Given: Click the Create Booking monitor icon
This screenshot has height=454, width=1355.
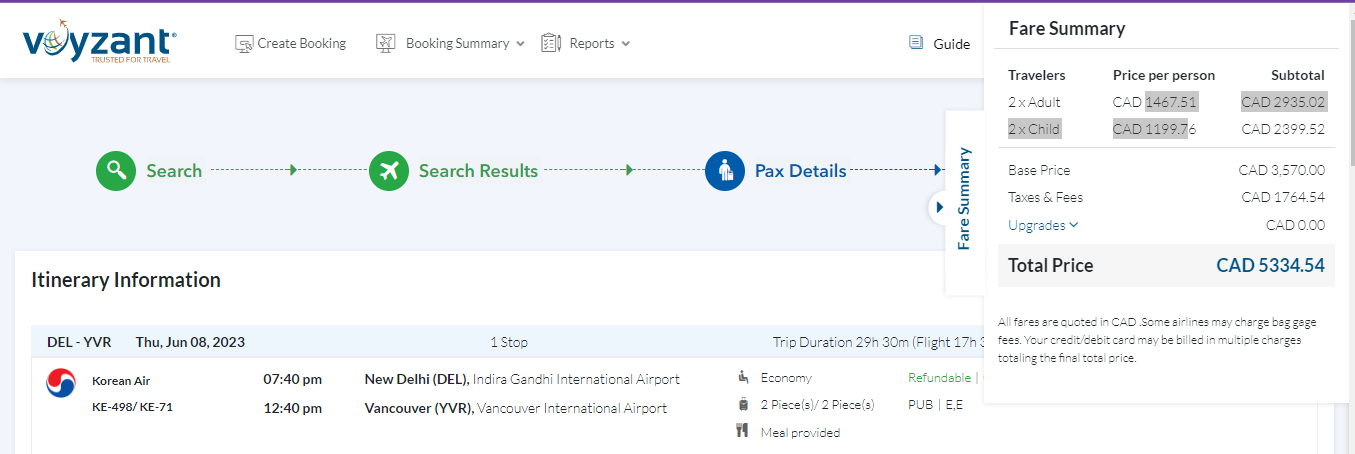Looking at the screenshot, I should pos(244,44).
